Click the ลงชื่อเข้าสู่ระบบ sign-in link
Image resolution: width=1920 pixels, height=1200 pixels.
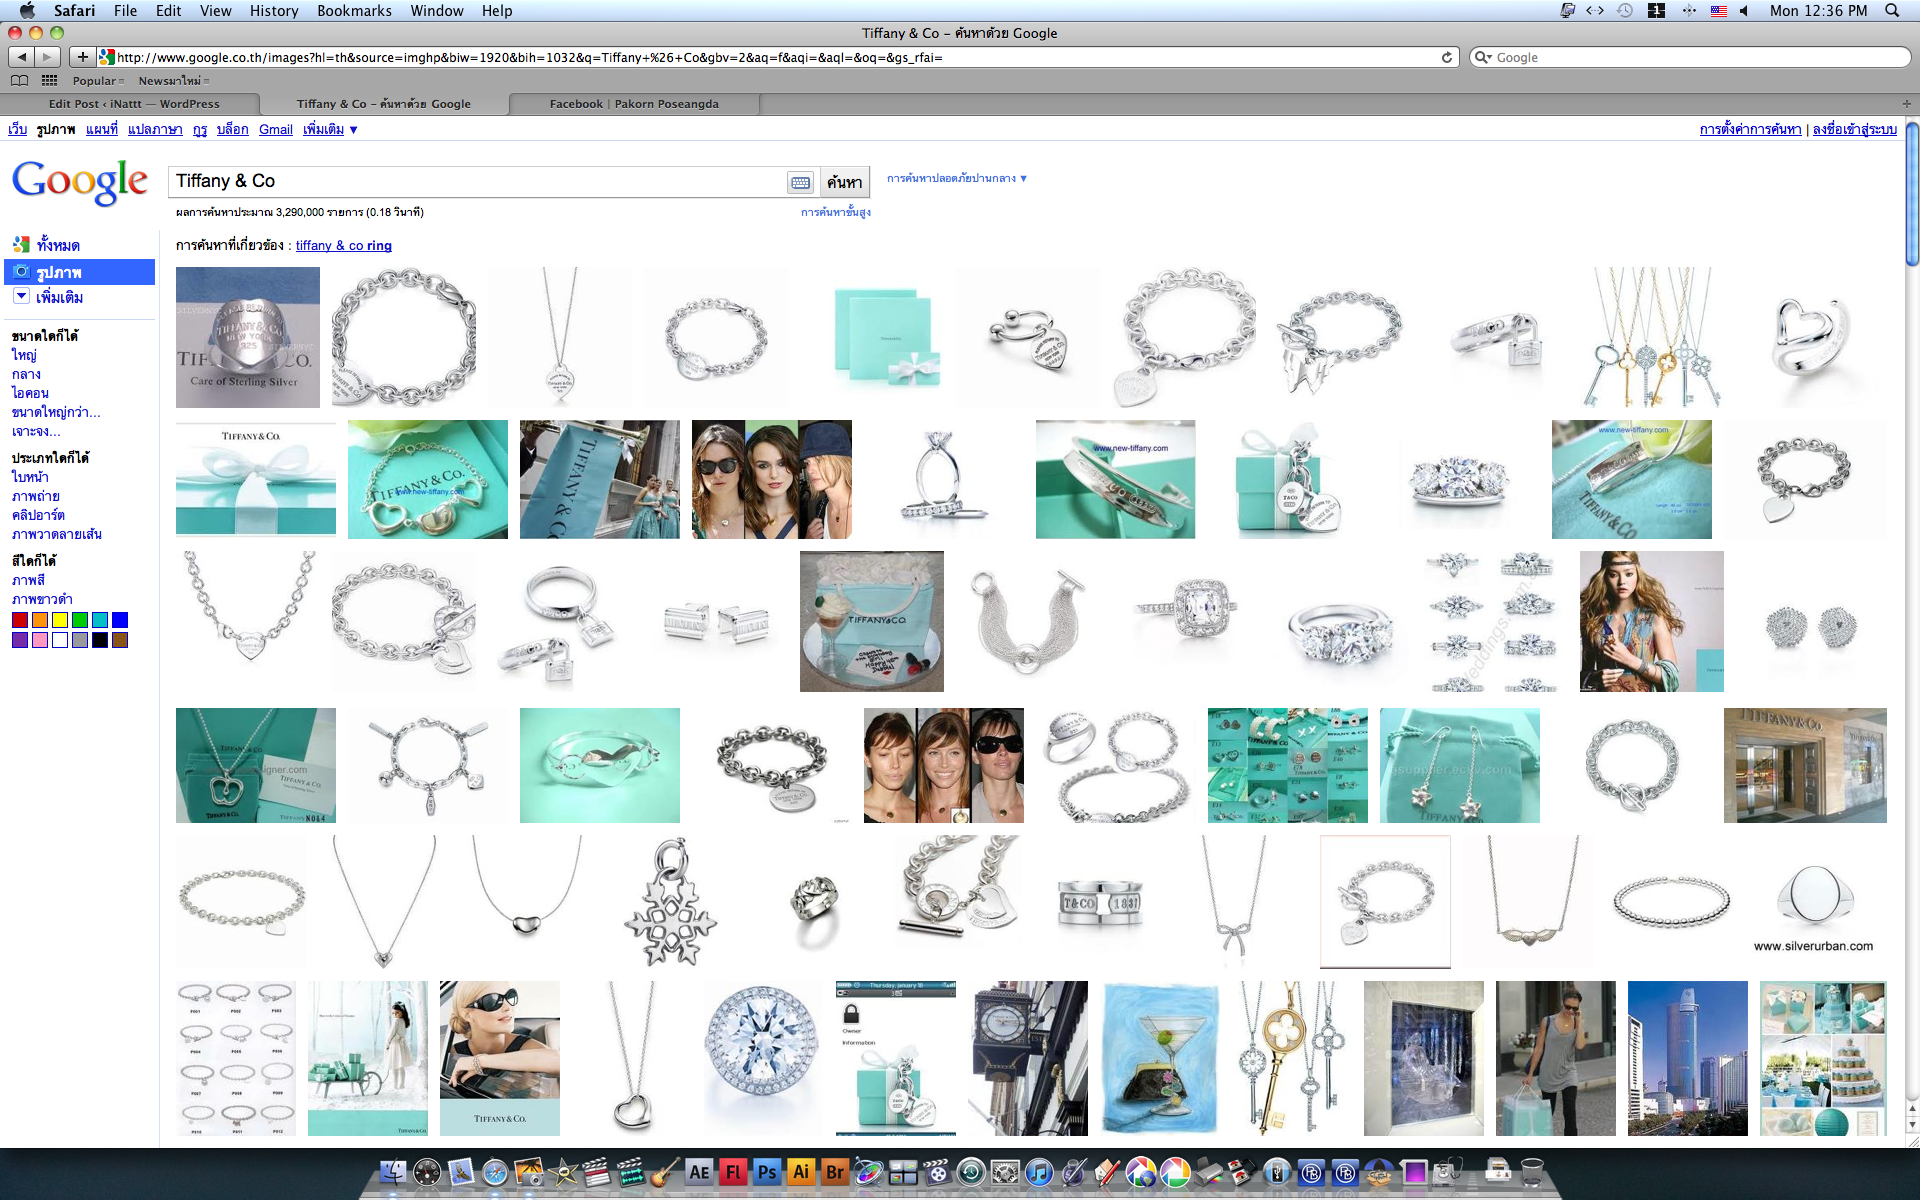tap(1855, 129)
